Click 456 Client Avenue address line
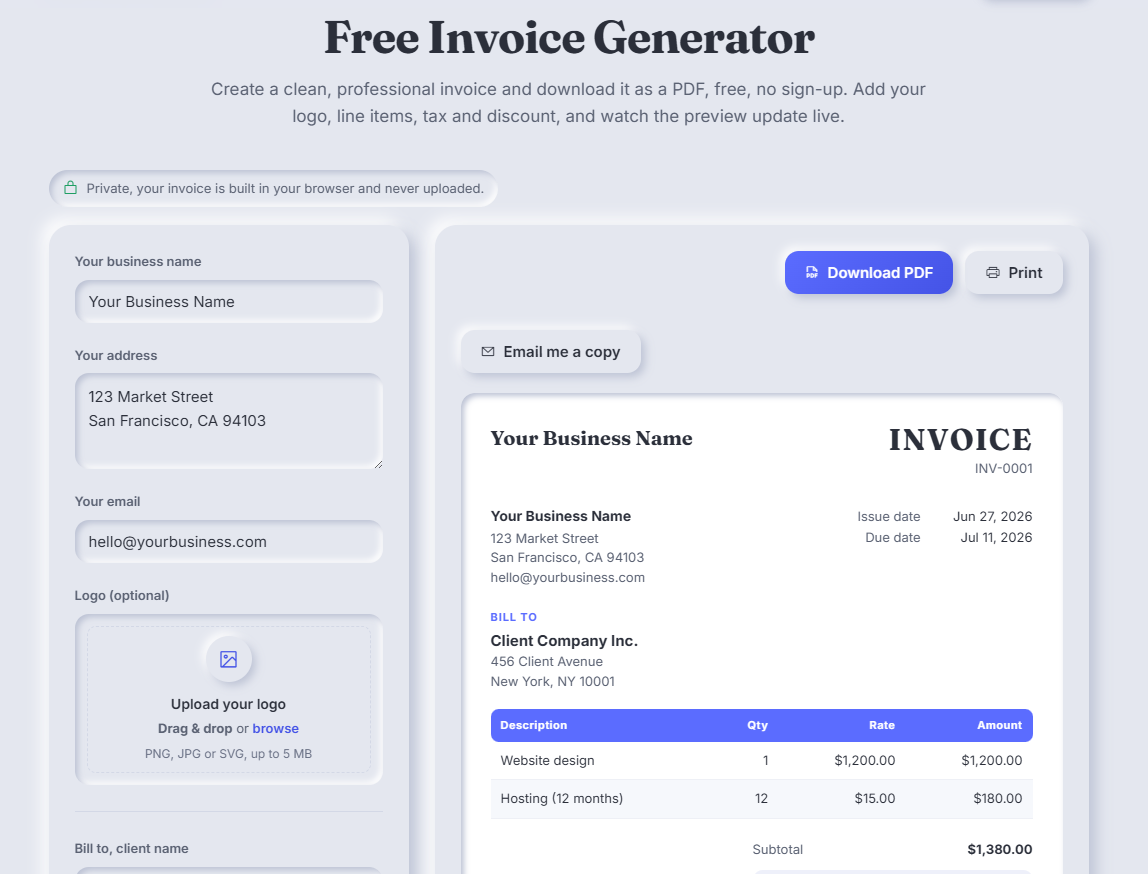This screenshot has height=874, width=1148. pyautogui.click(x=546, y=661)
